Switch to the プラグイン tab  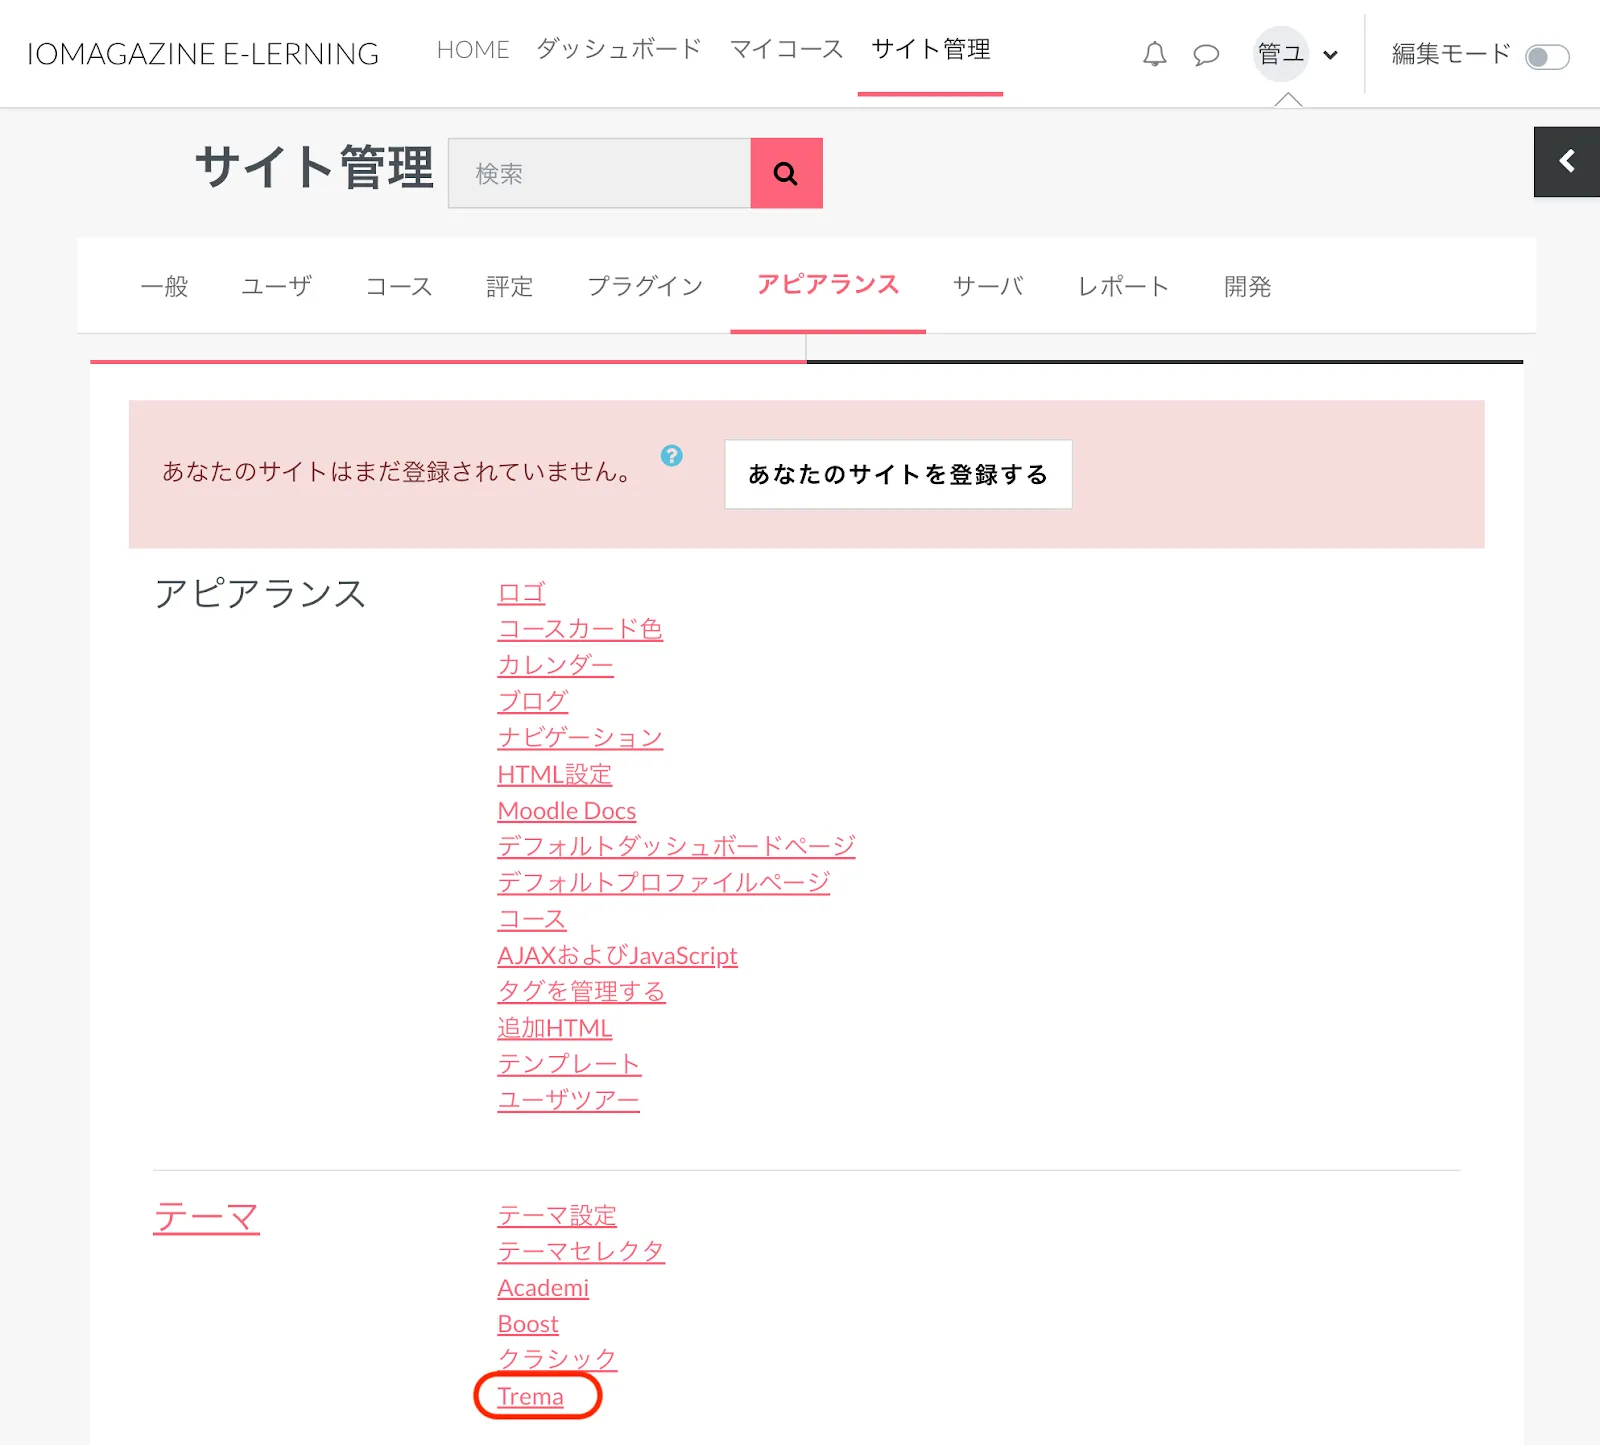click(x=645, y=287)
